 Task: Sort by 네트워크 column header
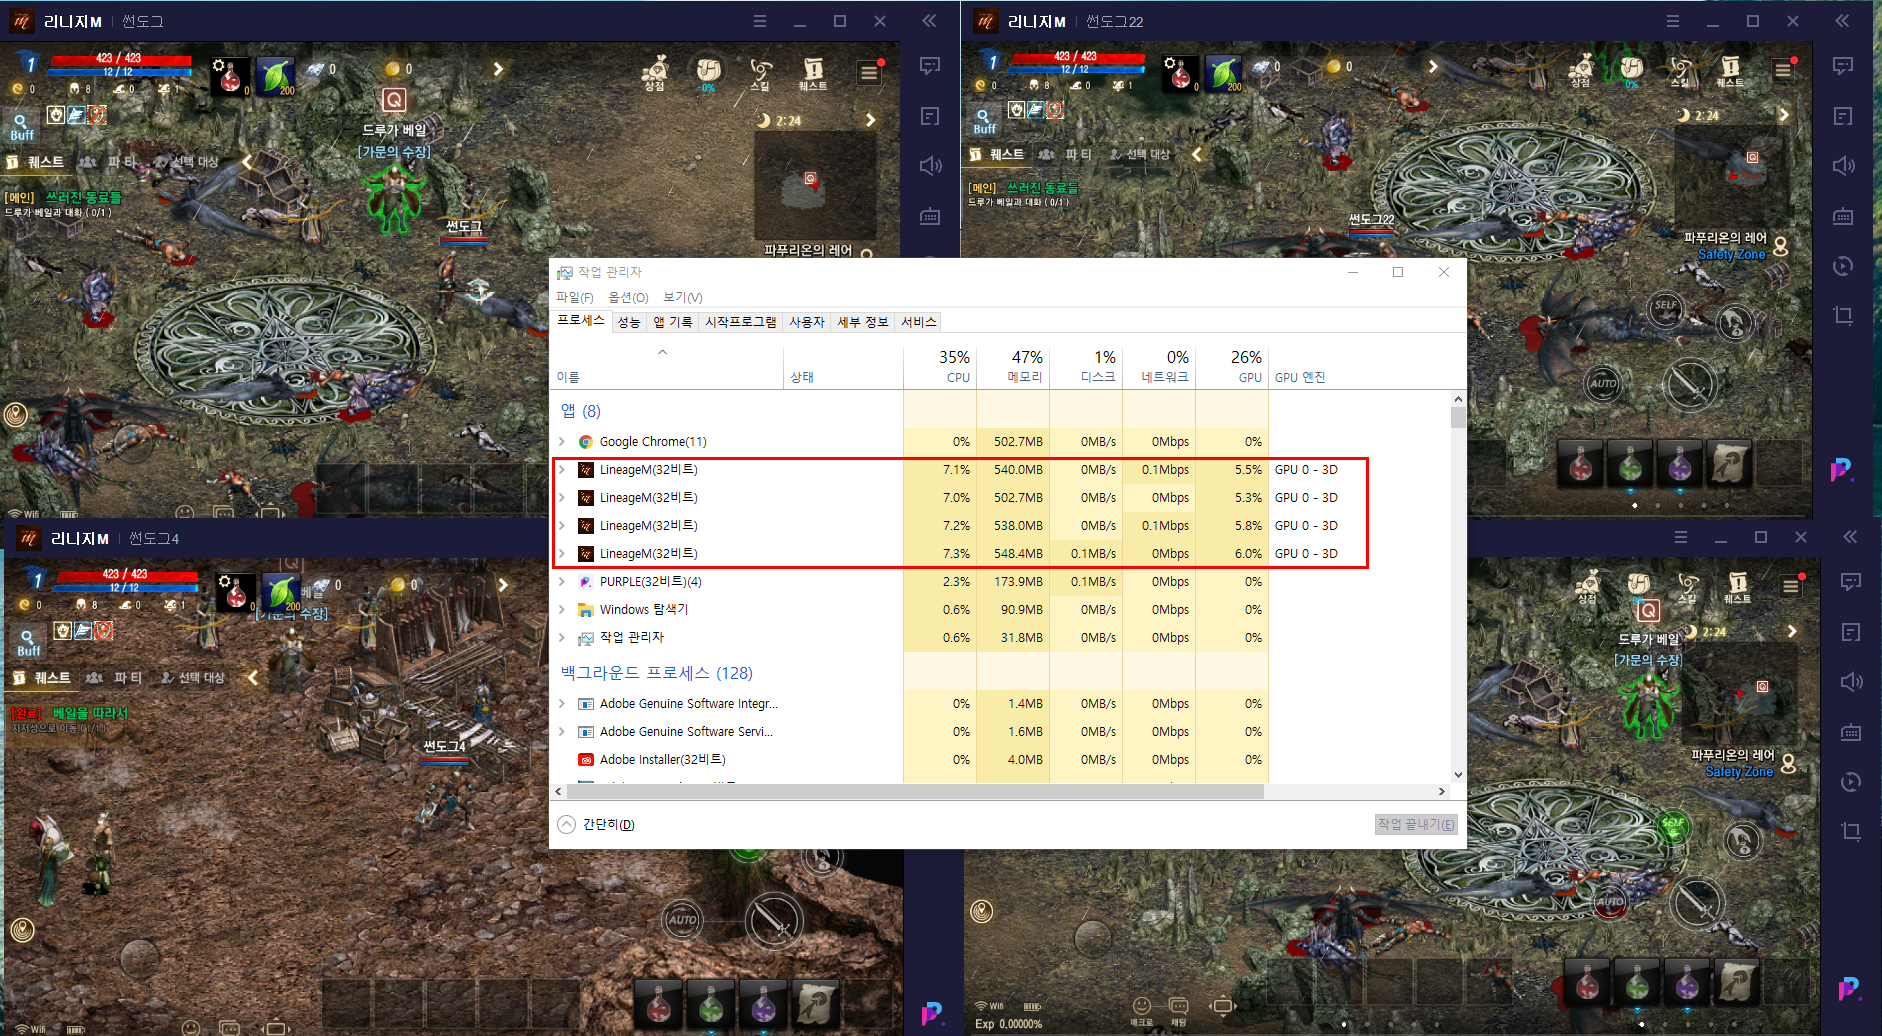click(x=1159, y=367)
